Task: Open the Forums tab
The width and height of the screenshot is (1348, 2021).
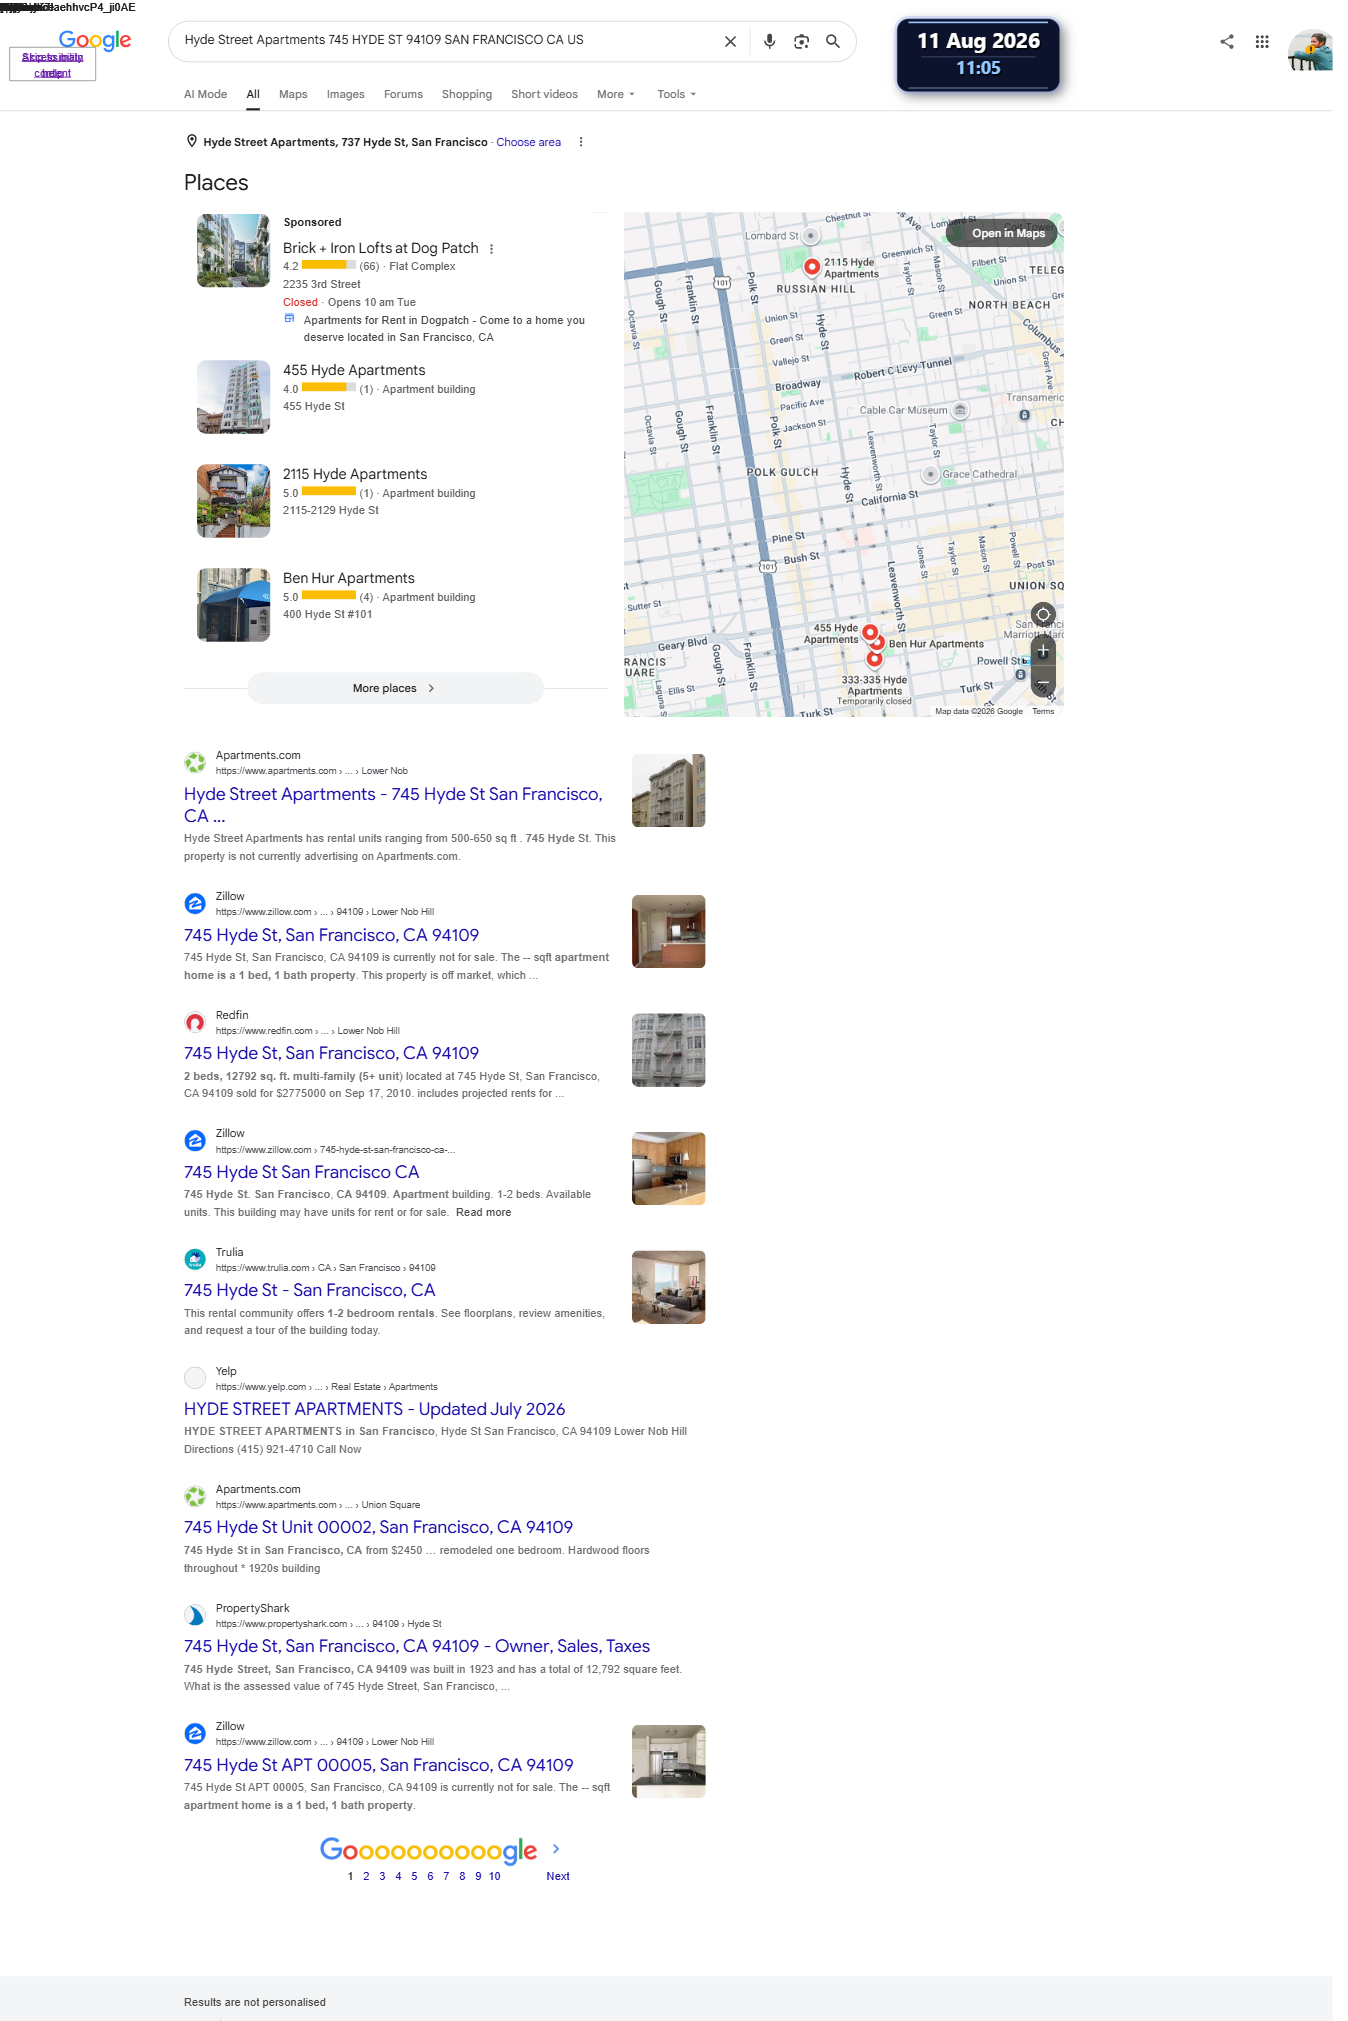Action: coord(403,94)
